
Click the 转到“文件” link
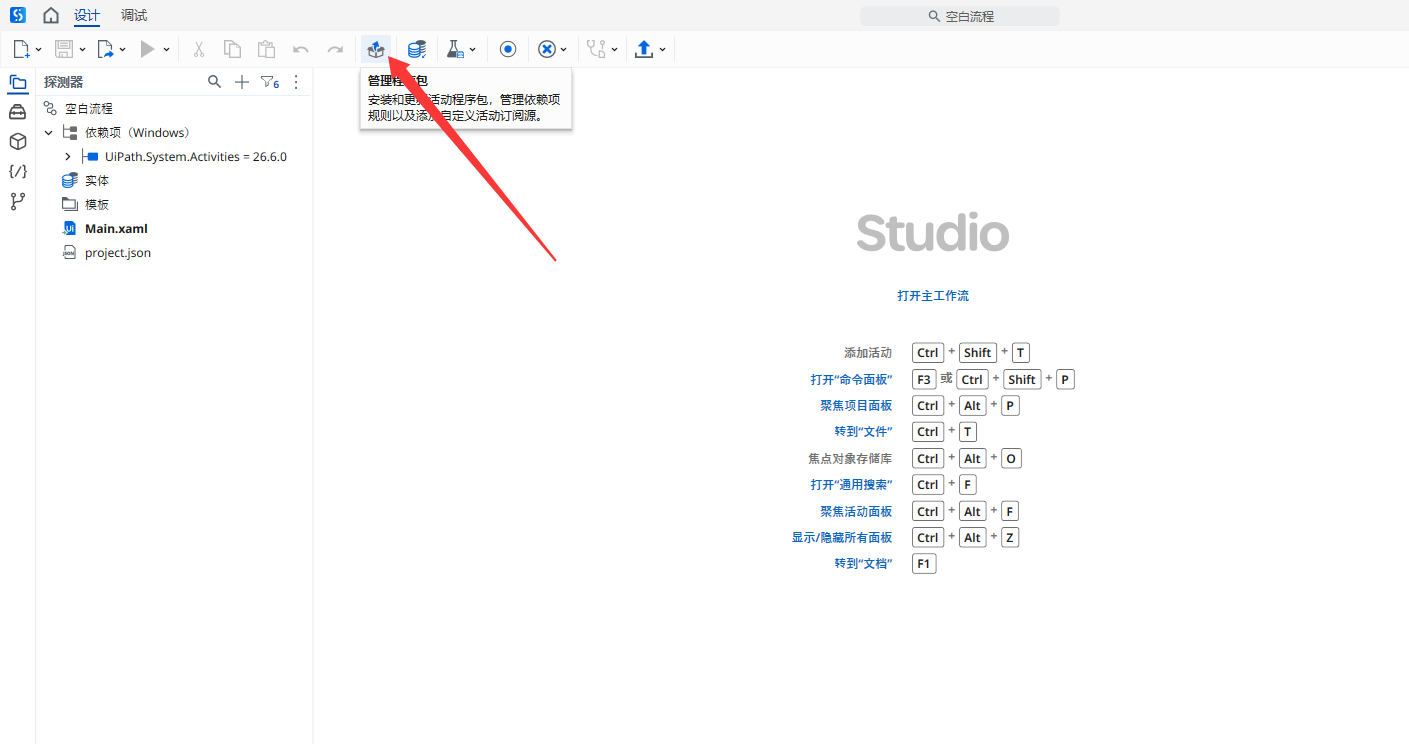click(863, 432)
